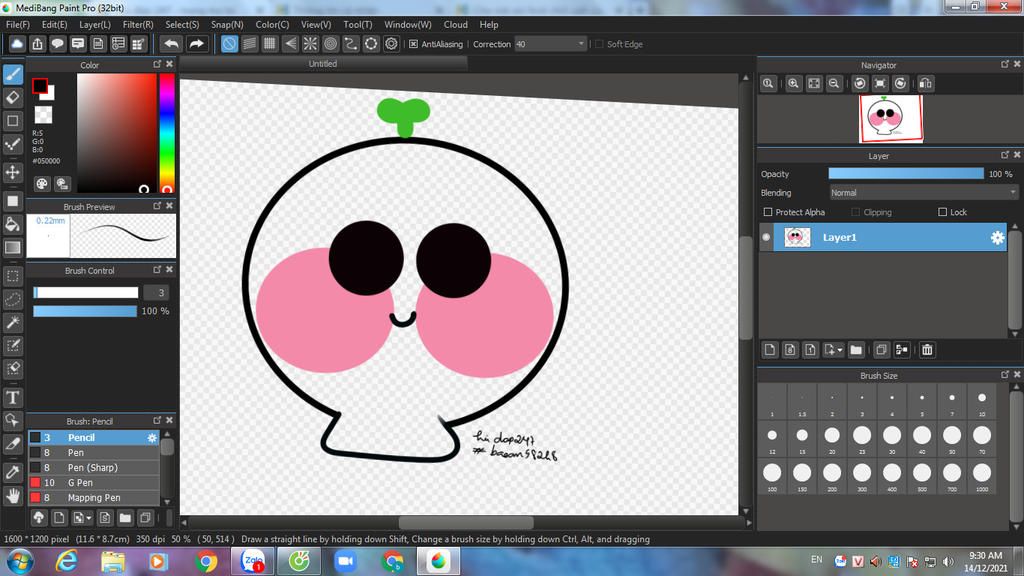This screenshot has width=1024, height=576.
Task: Click the Layer1 thumbnail
Action: click(x=797, y=237)
